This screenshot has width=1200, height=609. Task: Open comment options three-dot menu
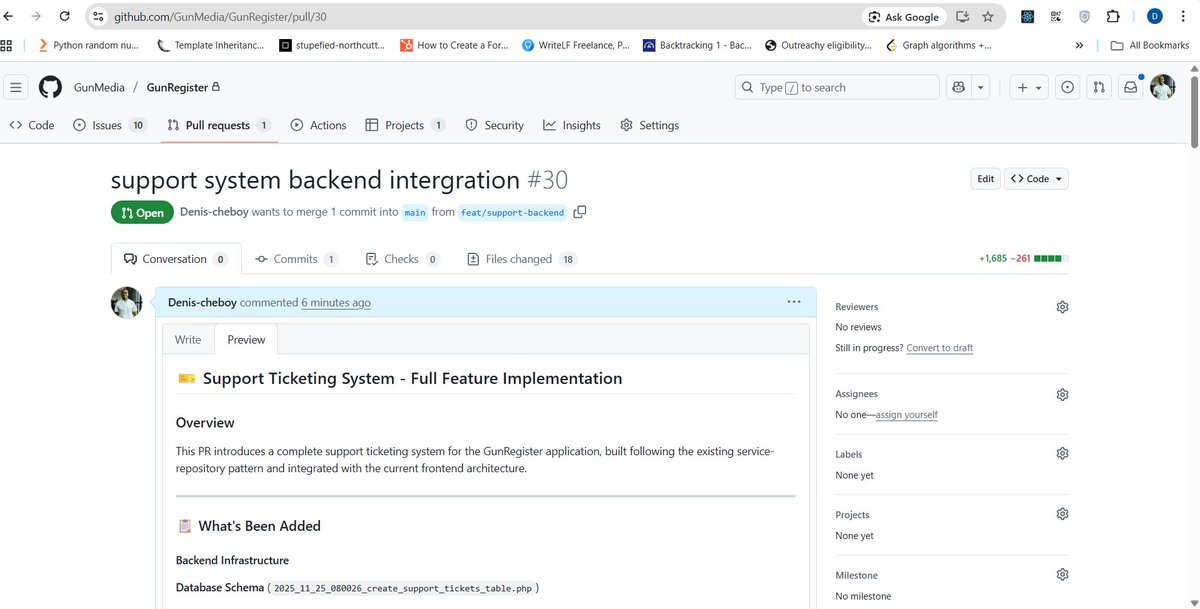794,302
